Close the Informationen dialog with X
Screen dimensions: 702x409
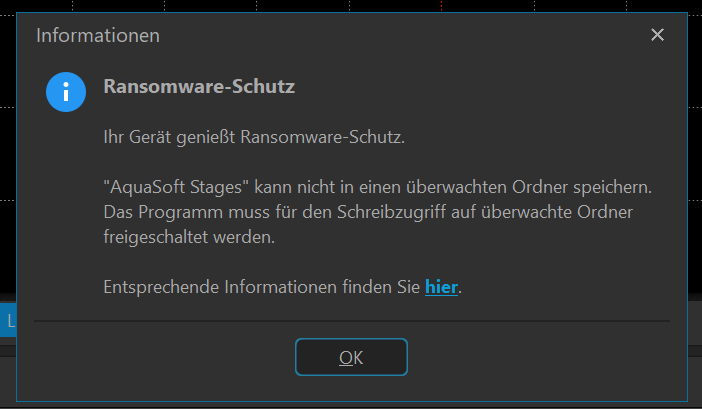(x=657, y=35)
